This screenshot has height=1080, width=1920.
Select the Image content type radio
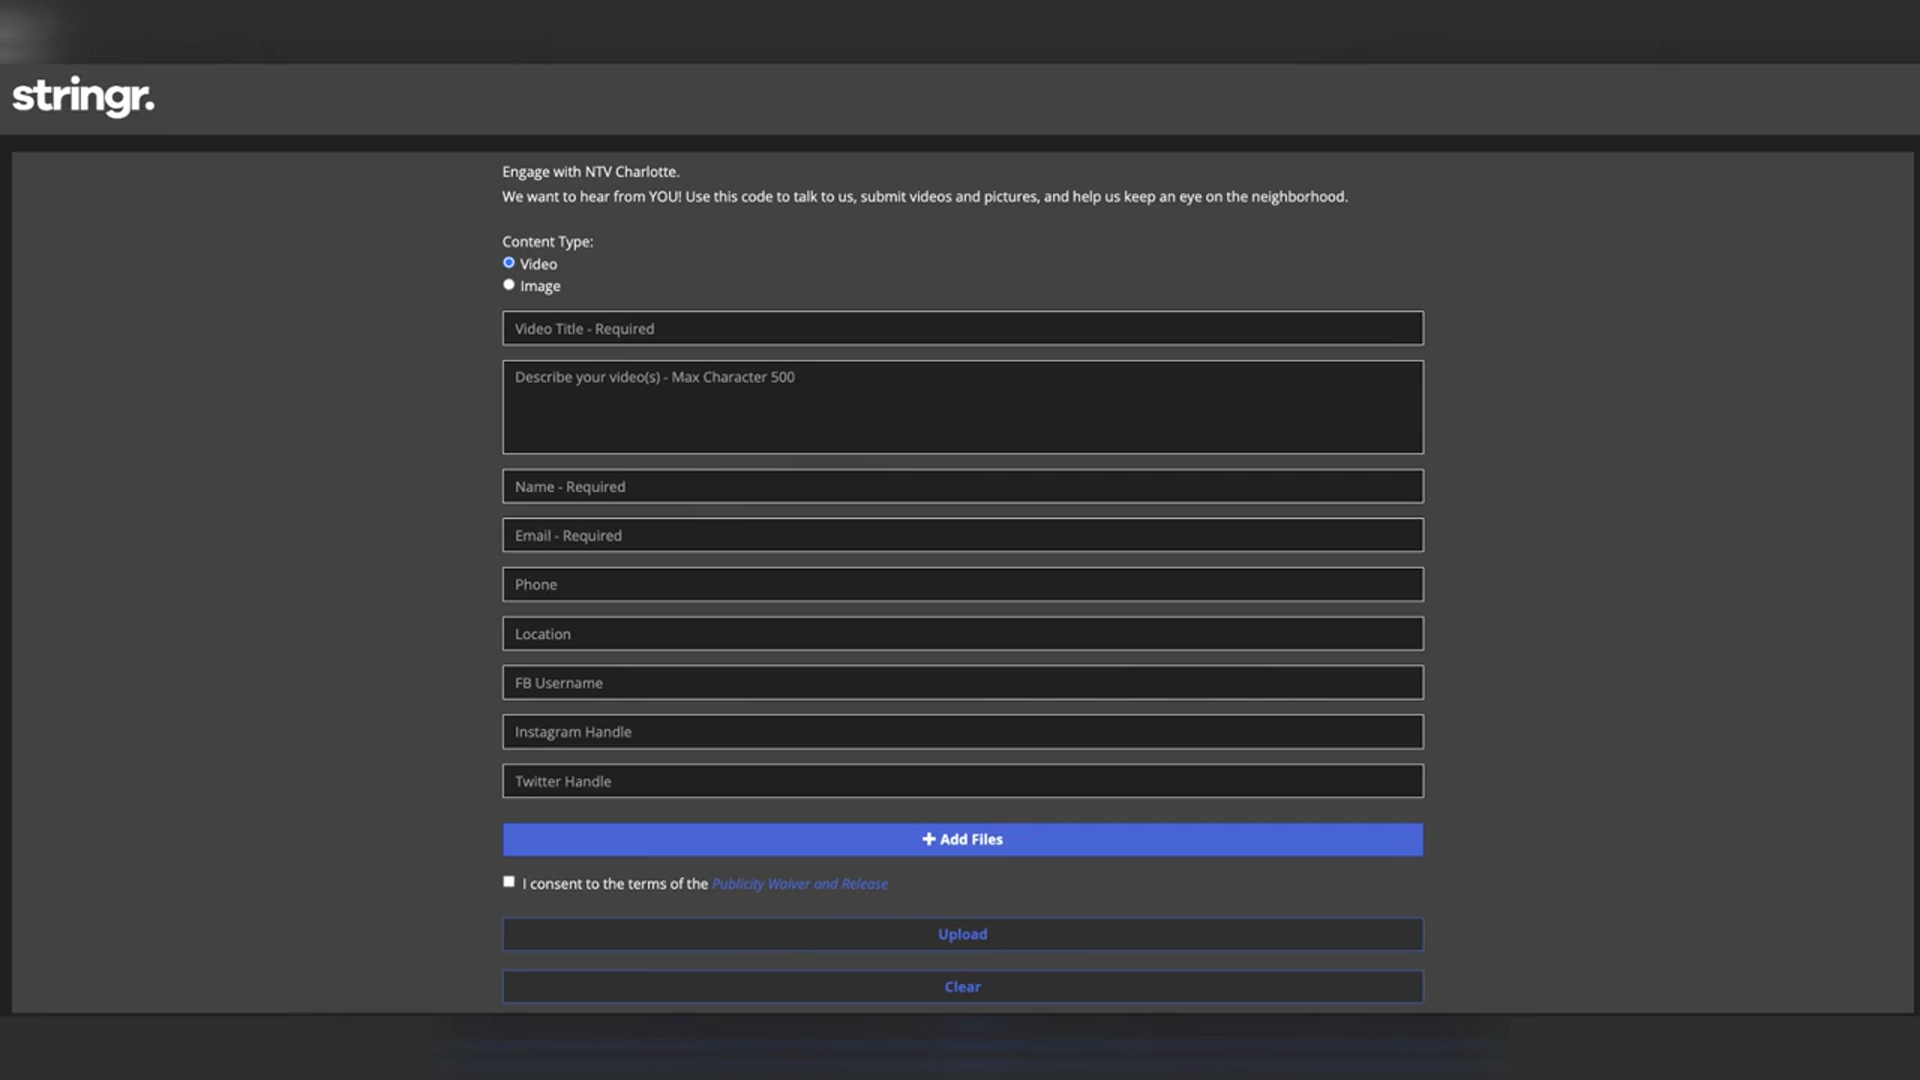point(509,285)
